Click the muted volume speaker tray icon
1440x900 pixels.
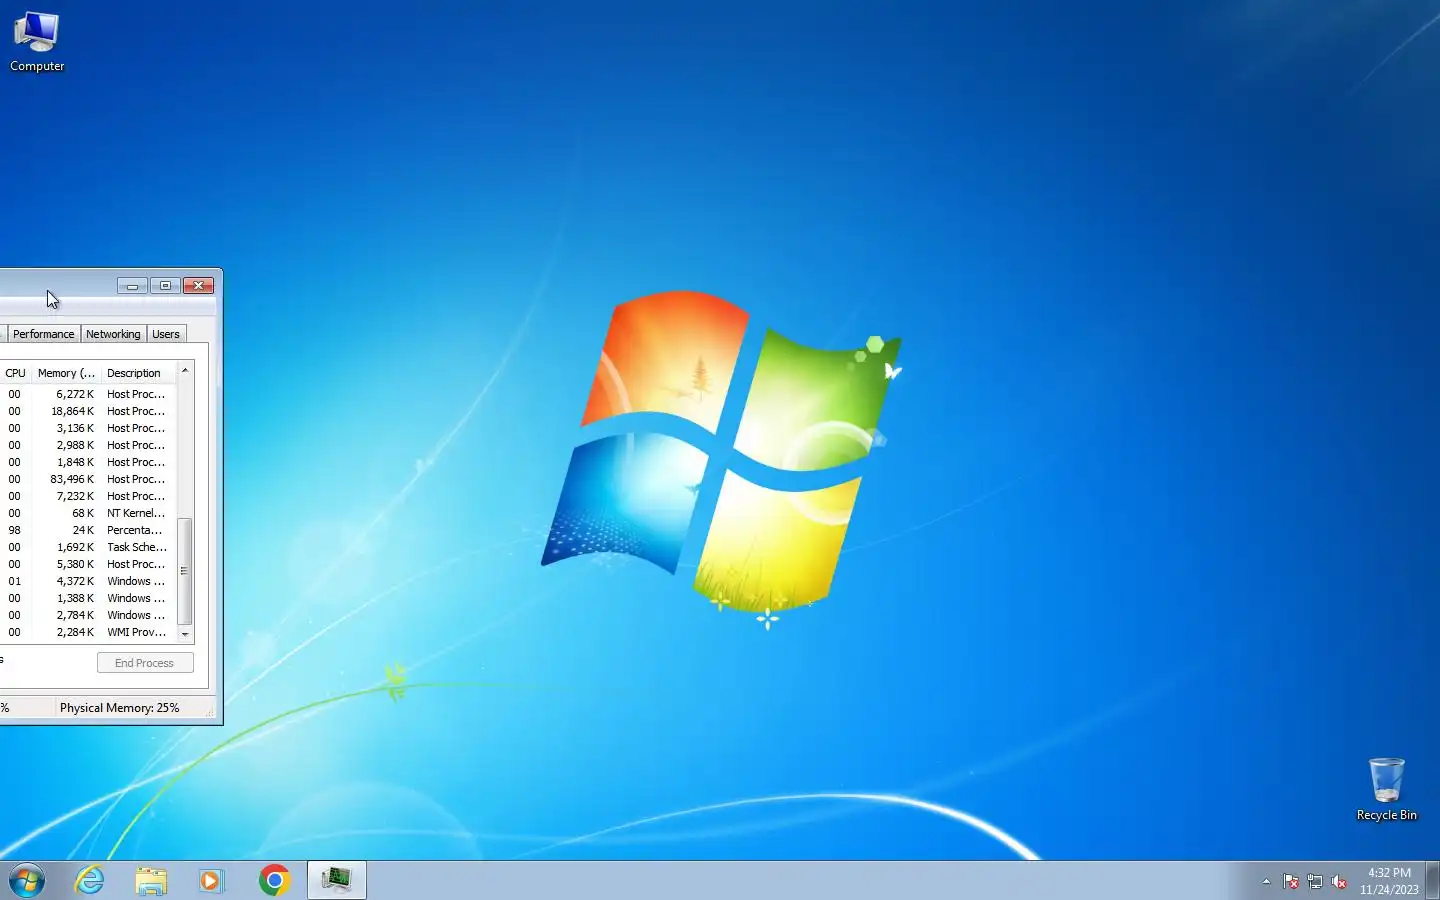(x=1339, y=882)
